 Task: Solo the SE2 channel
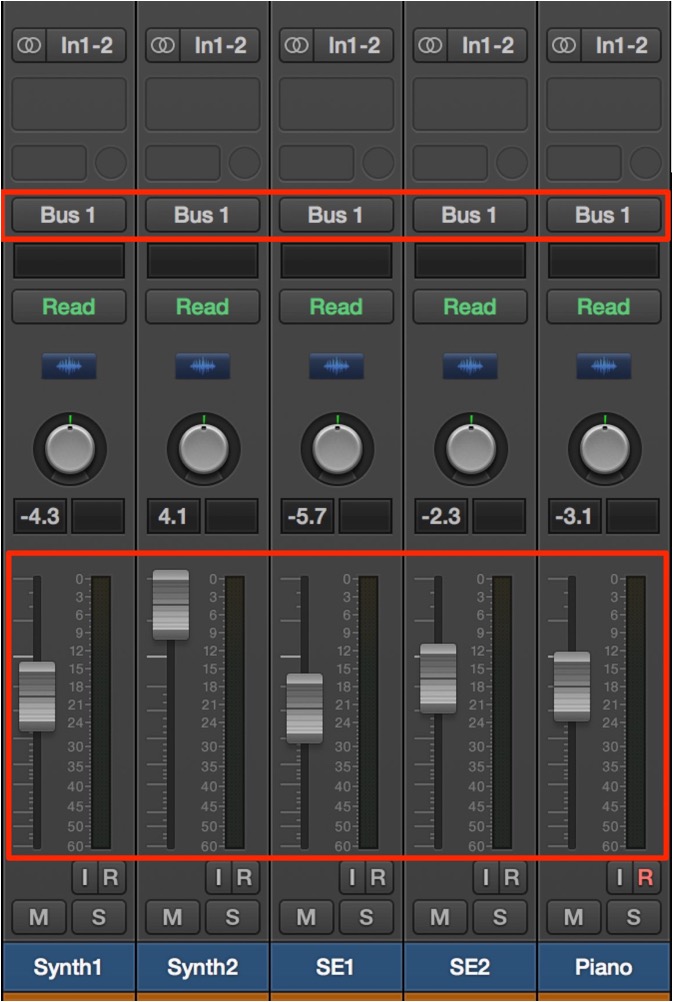click(x=499, y=918)
